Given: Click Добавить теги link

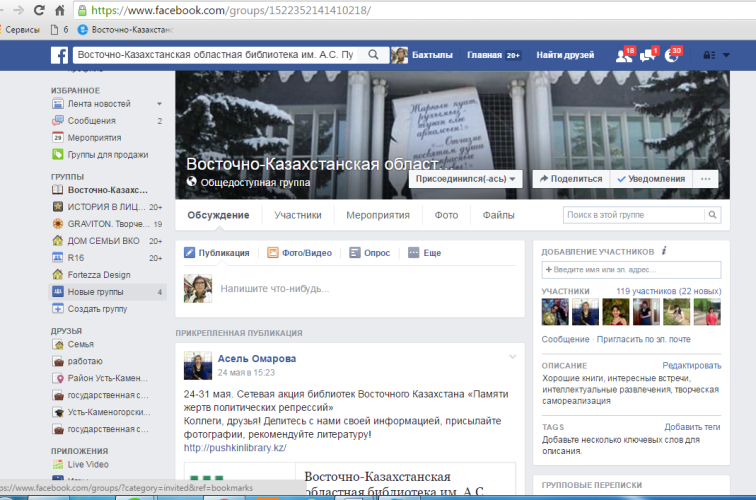Looking at the screenshot, I should point(692,427).
